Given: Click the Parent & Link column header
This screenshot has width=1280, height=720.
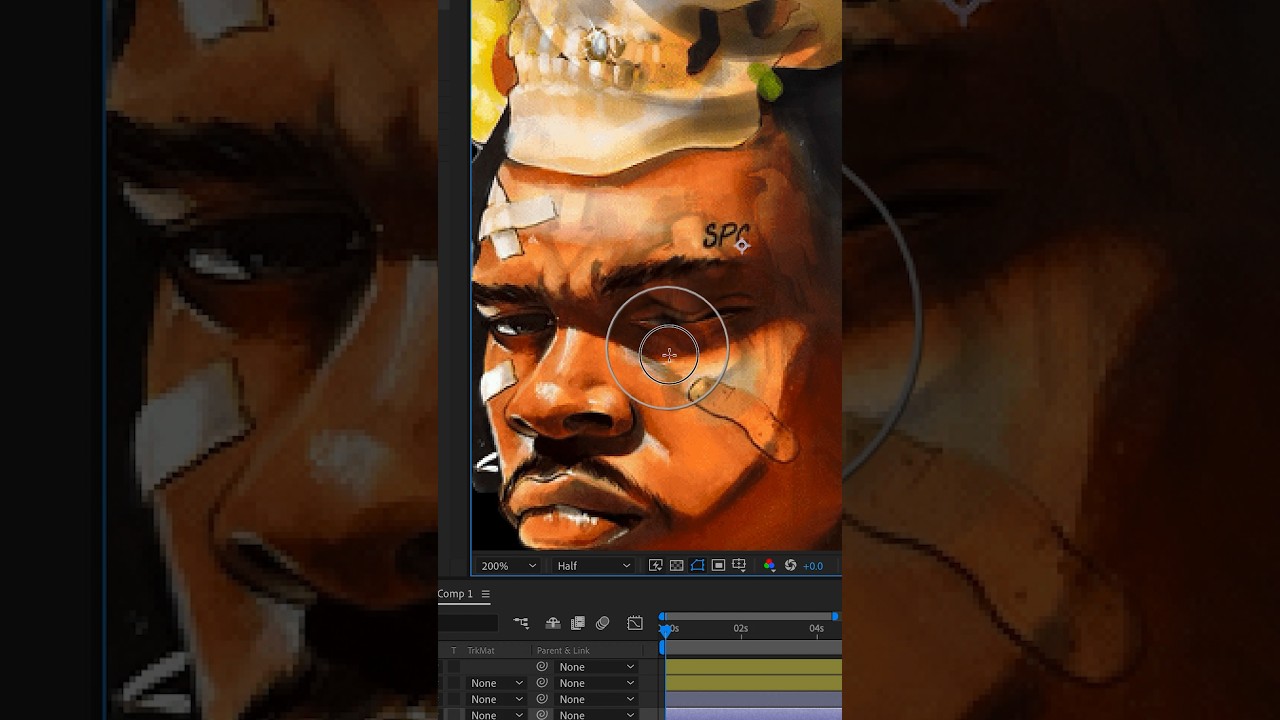Looking at the screenshot, I should click(x=563, y=651).
